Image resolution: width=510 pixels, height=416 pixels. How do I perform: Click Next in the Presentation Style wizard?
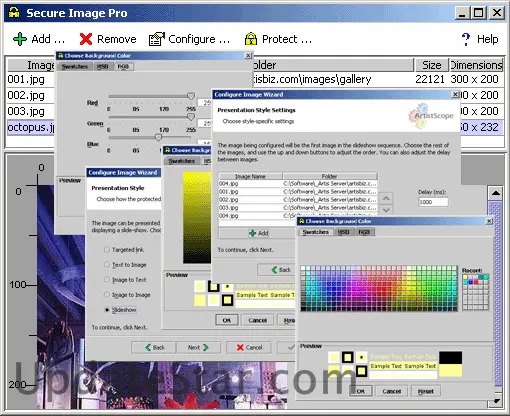(x=198, y=347)
